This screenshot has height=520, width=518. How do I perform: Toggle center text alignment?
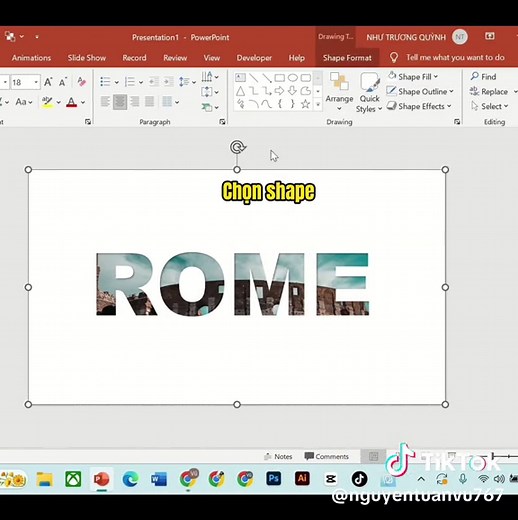120,102
